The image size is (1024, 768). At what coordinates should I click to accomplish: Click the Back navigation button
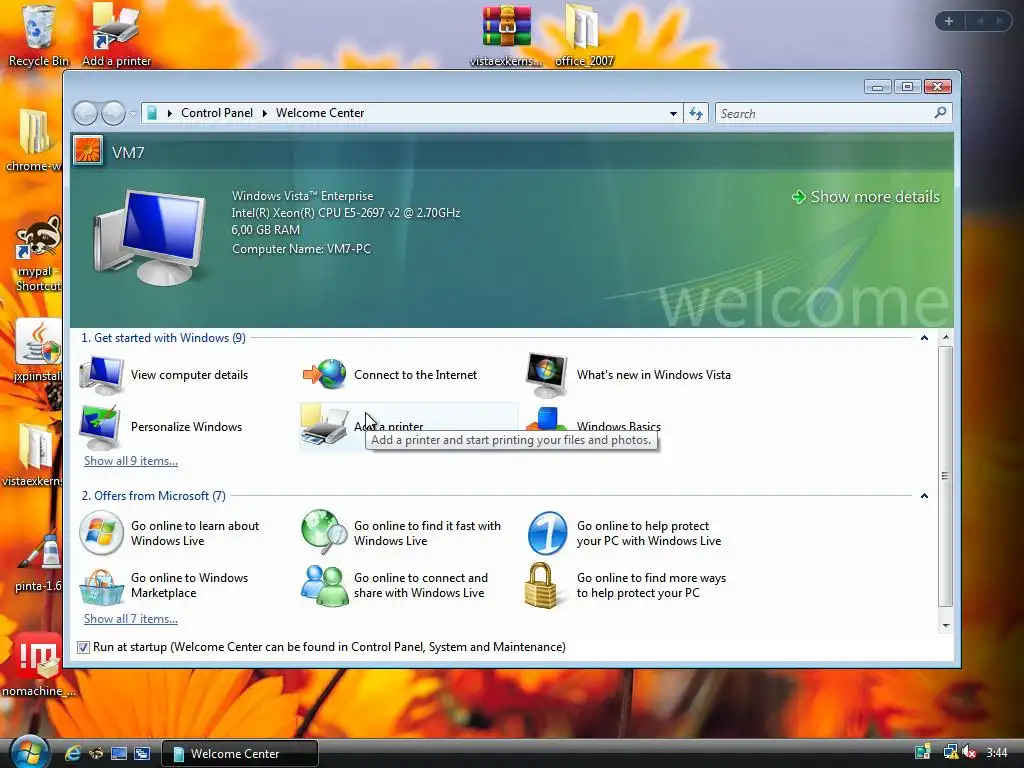[x=85, y=114]
